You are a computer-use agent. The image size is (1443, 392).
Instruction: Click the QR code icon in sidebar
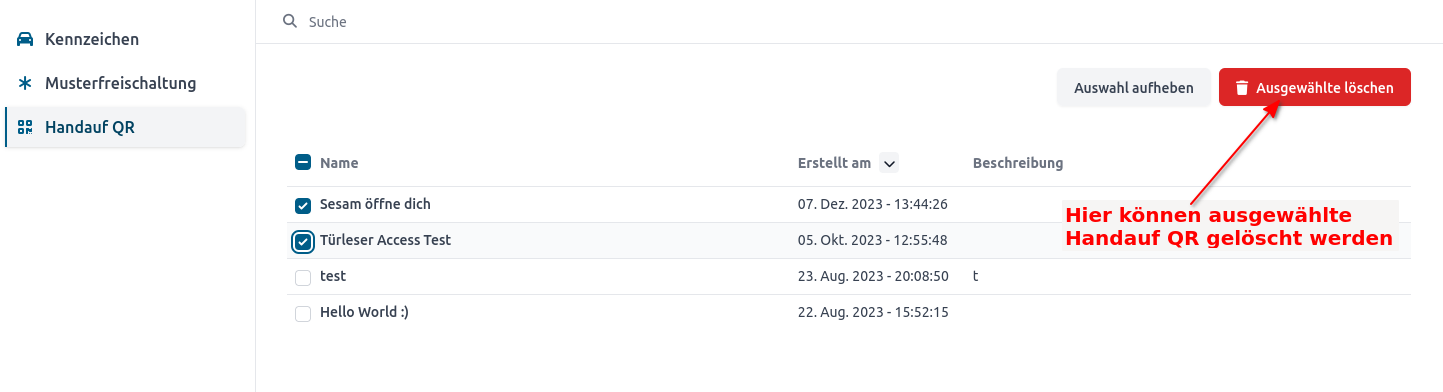[x=26, y=127]
